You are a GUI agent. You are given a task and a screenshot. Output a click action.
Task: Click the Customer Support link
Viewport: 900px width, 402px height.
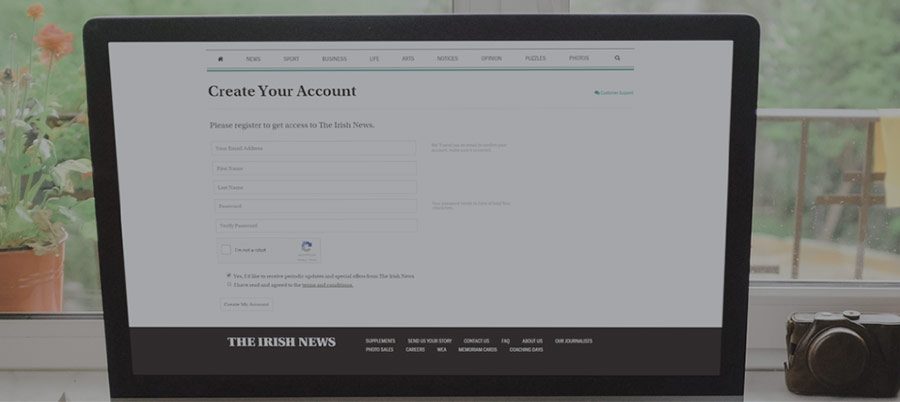(614, 93)
